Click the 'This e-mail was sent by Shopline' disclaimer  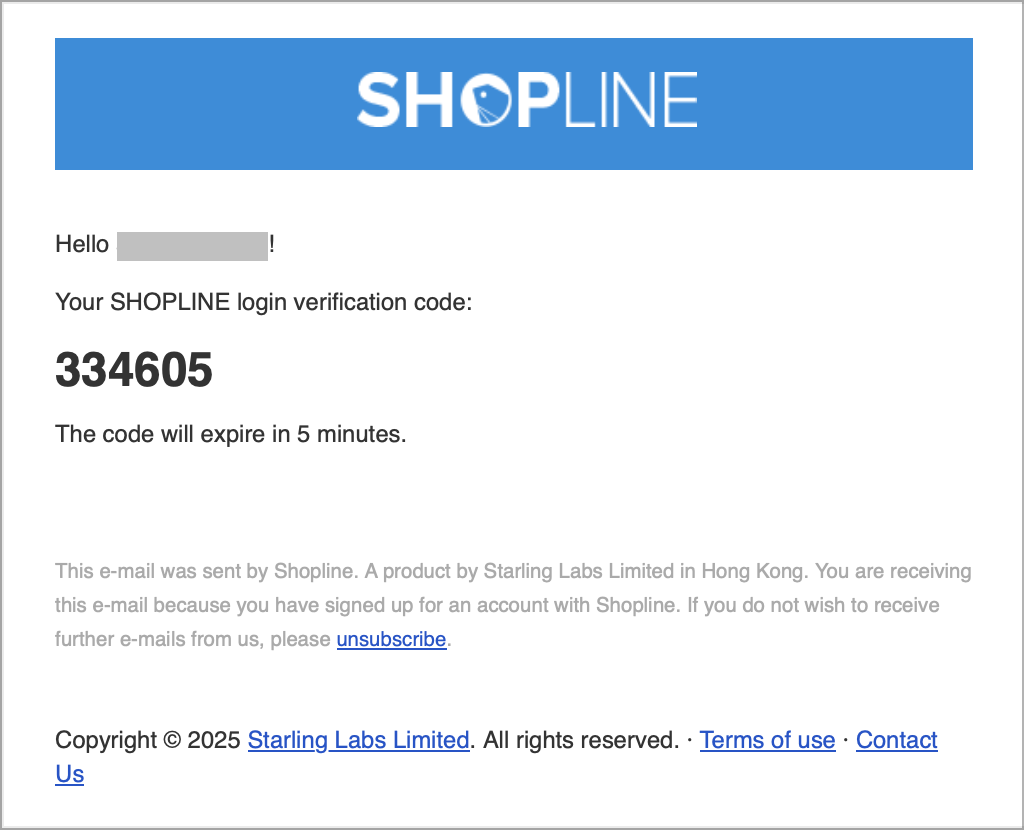click(206, 571)
